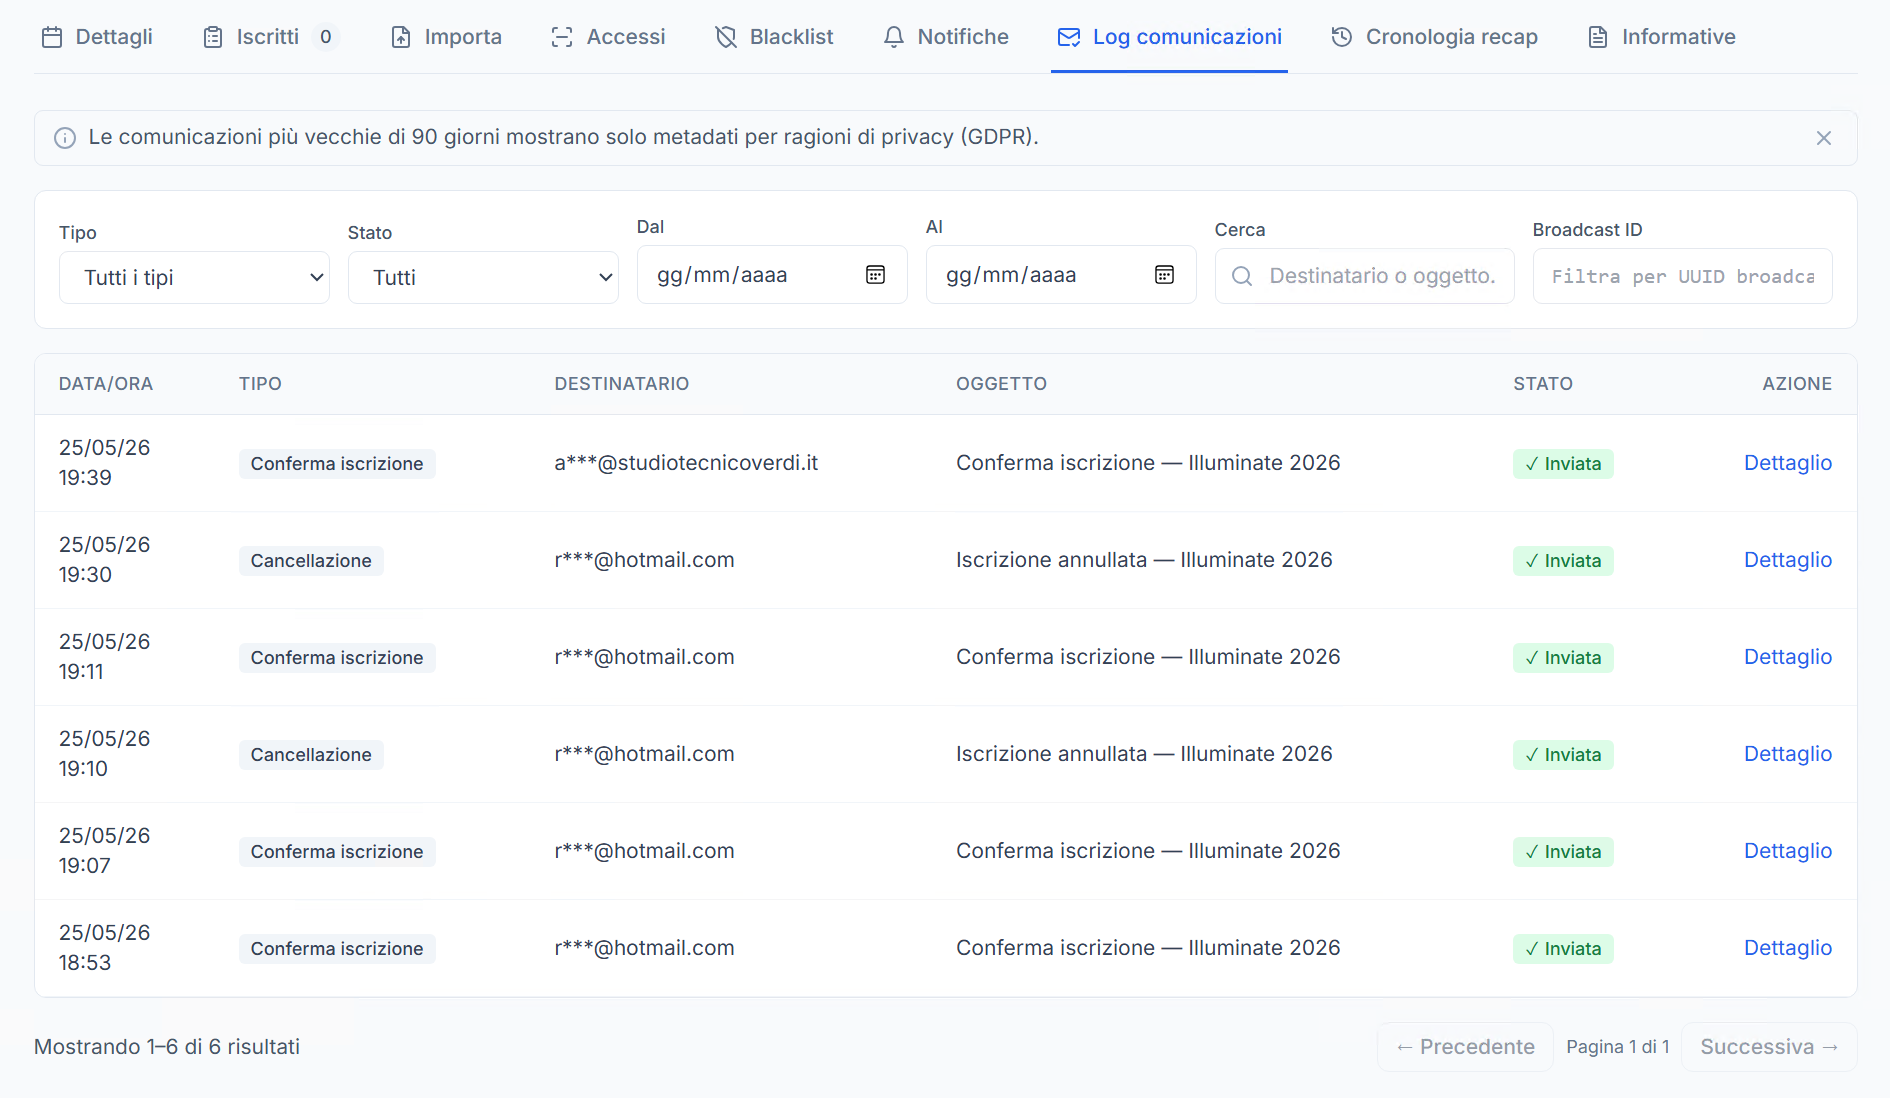Click the Cancellazione tag in 19:10 row

point(311,755)
